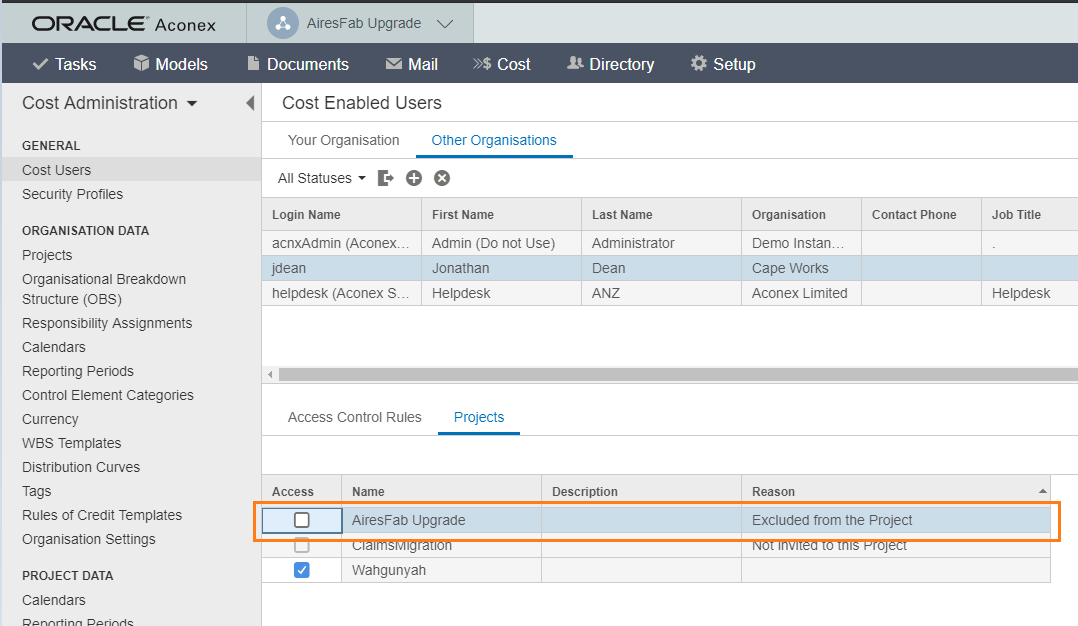Open Distribution Curves link

click(81, 467)
